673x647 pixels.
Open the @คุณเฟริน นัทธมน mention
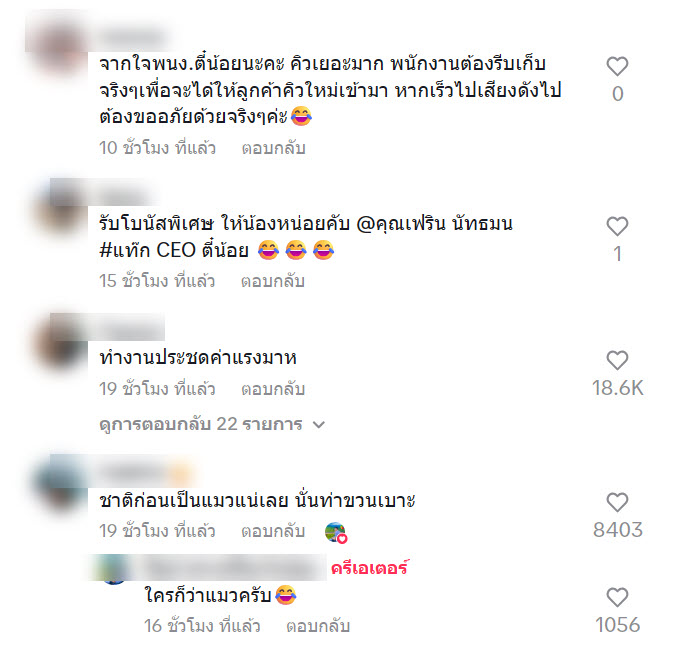coord(435,224)
